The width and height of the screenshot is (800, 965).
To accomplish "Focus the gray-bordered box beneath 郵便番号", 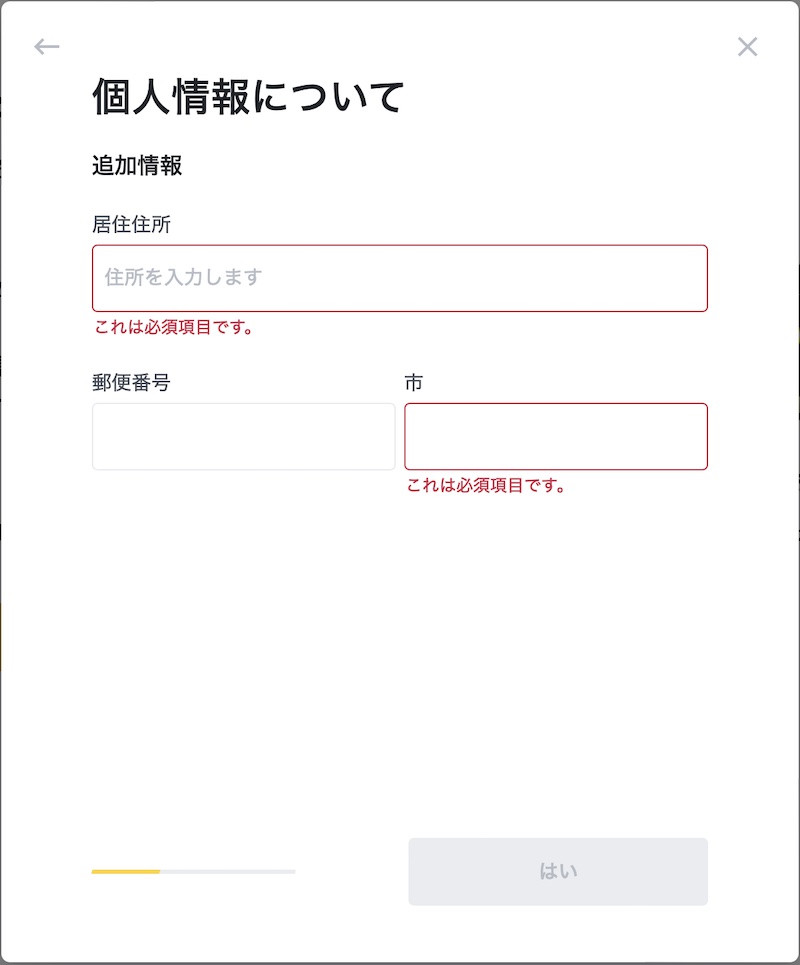I will coord(244,436).
